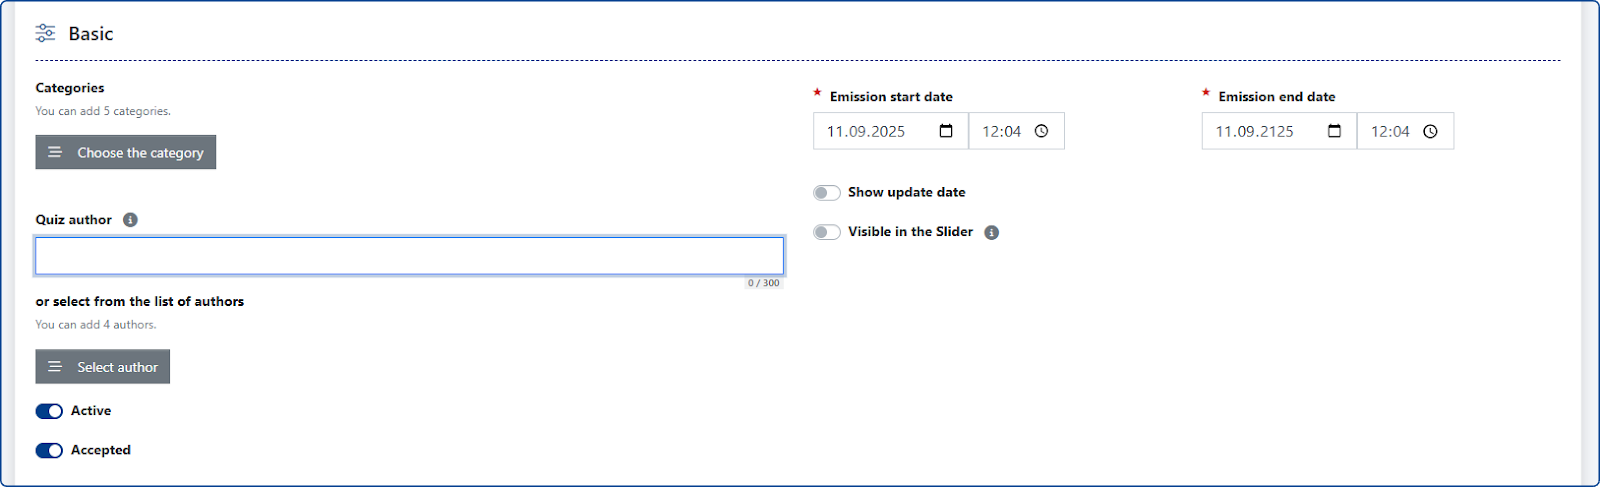The image size is (1600, 487).
Task: Click info icon beside Visible in the Slider
Action: [991, 232]
